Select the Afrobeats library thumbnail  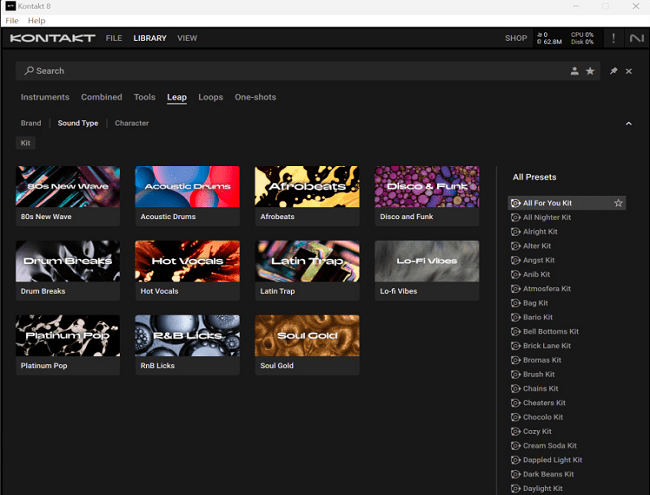pos(307,186)
